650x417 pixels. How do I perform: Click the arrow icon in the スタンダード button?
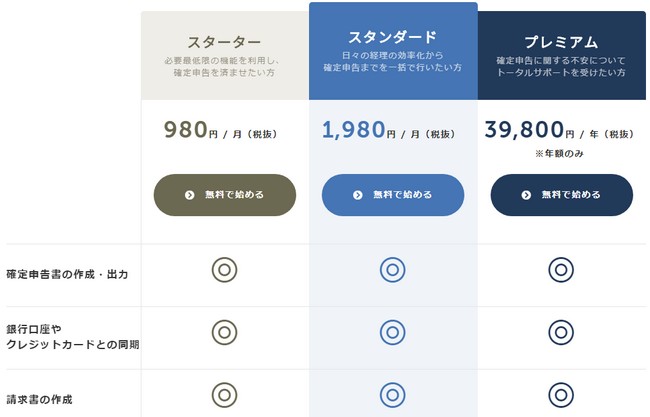358,195
